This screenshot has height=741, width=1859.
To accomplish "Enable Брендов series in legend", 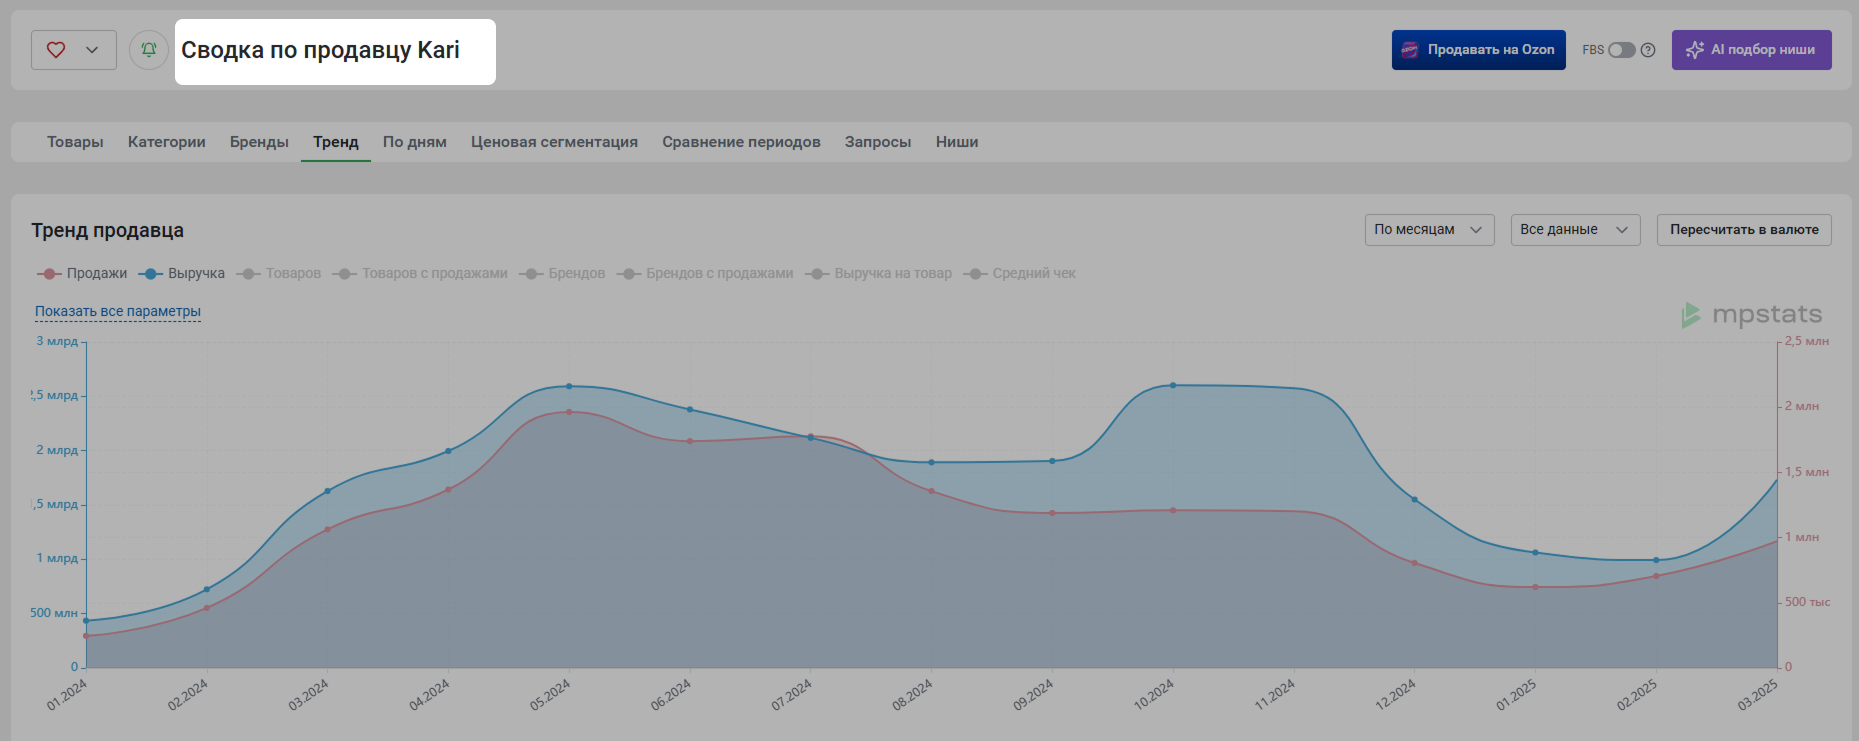I will [562, 274].
